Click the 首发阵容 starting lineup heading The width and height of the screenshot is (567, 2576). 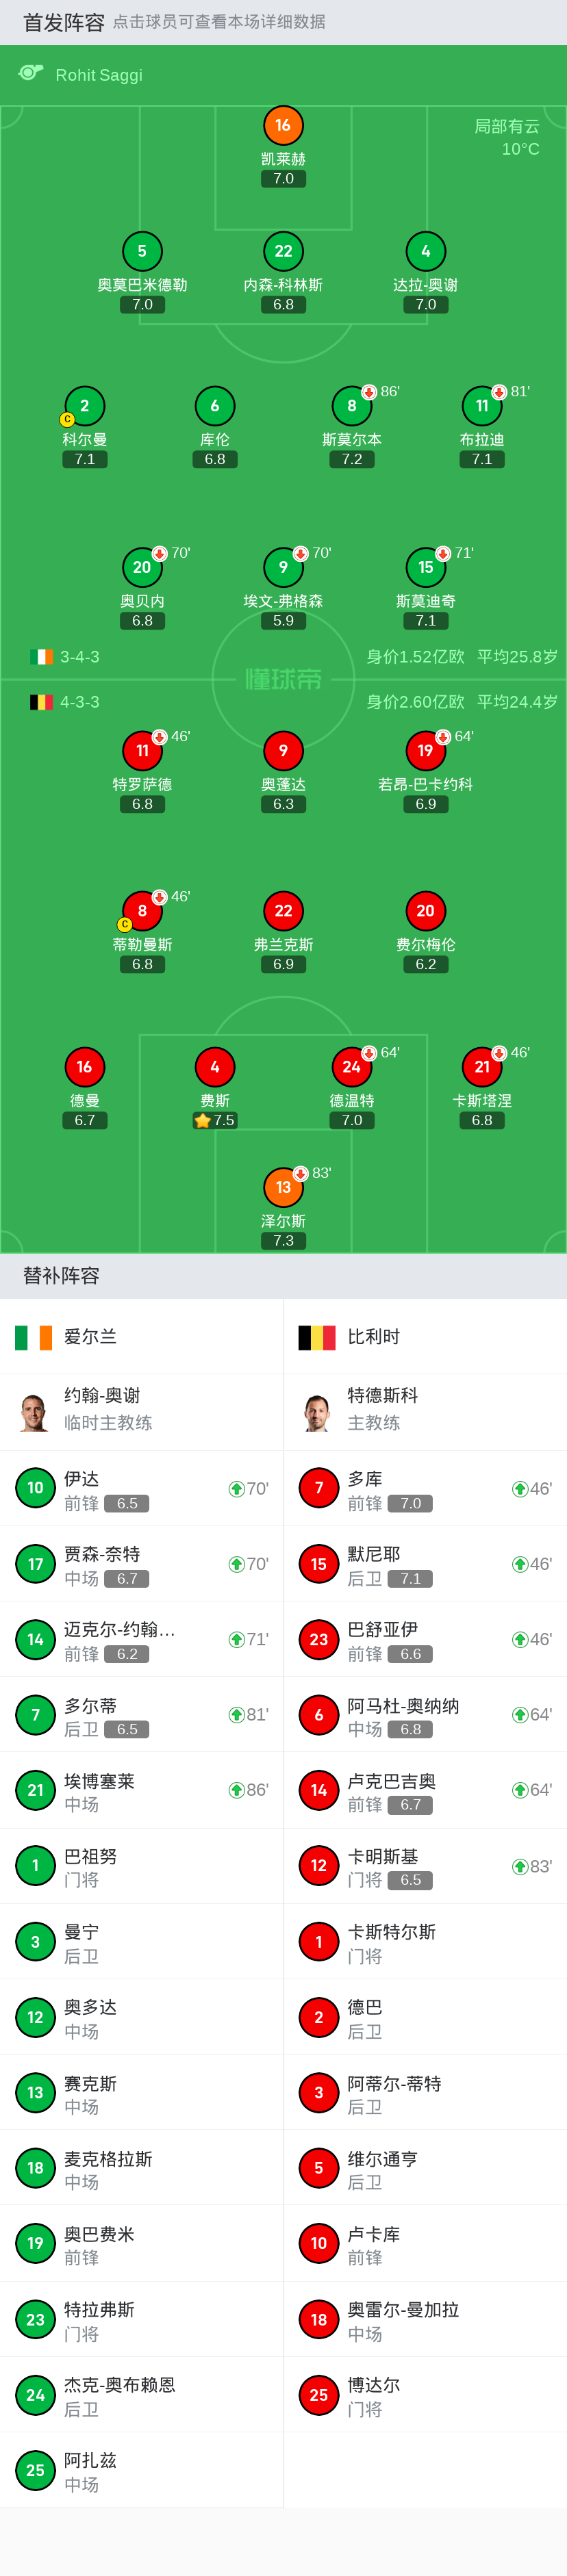[64, 22]
